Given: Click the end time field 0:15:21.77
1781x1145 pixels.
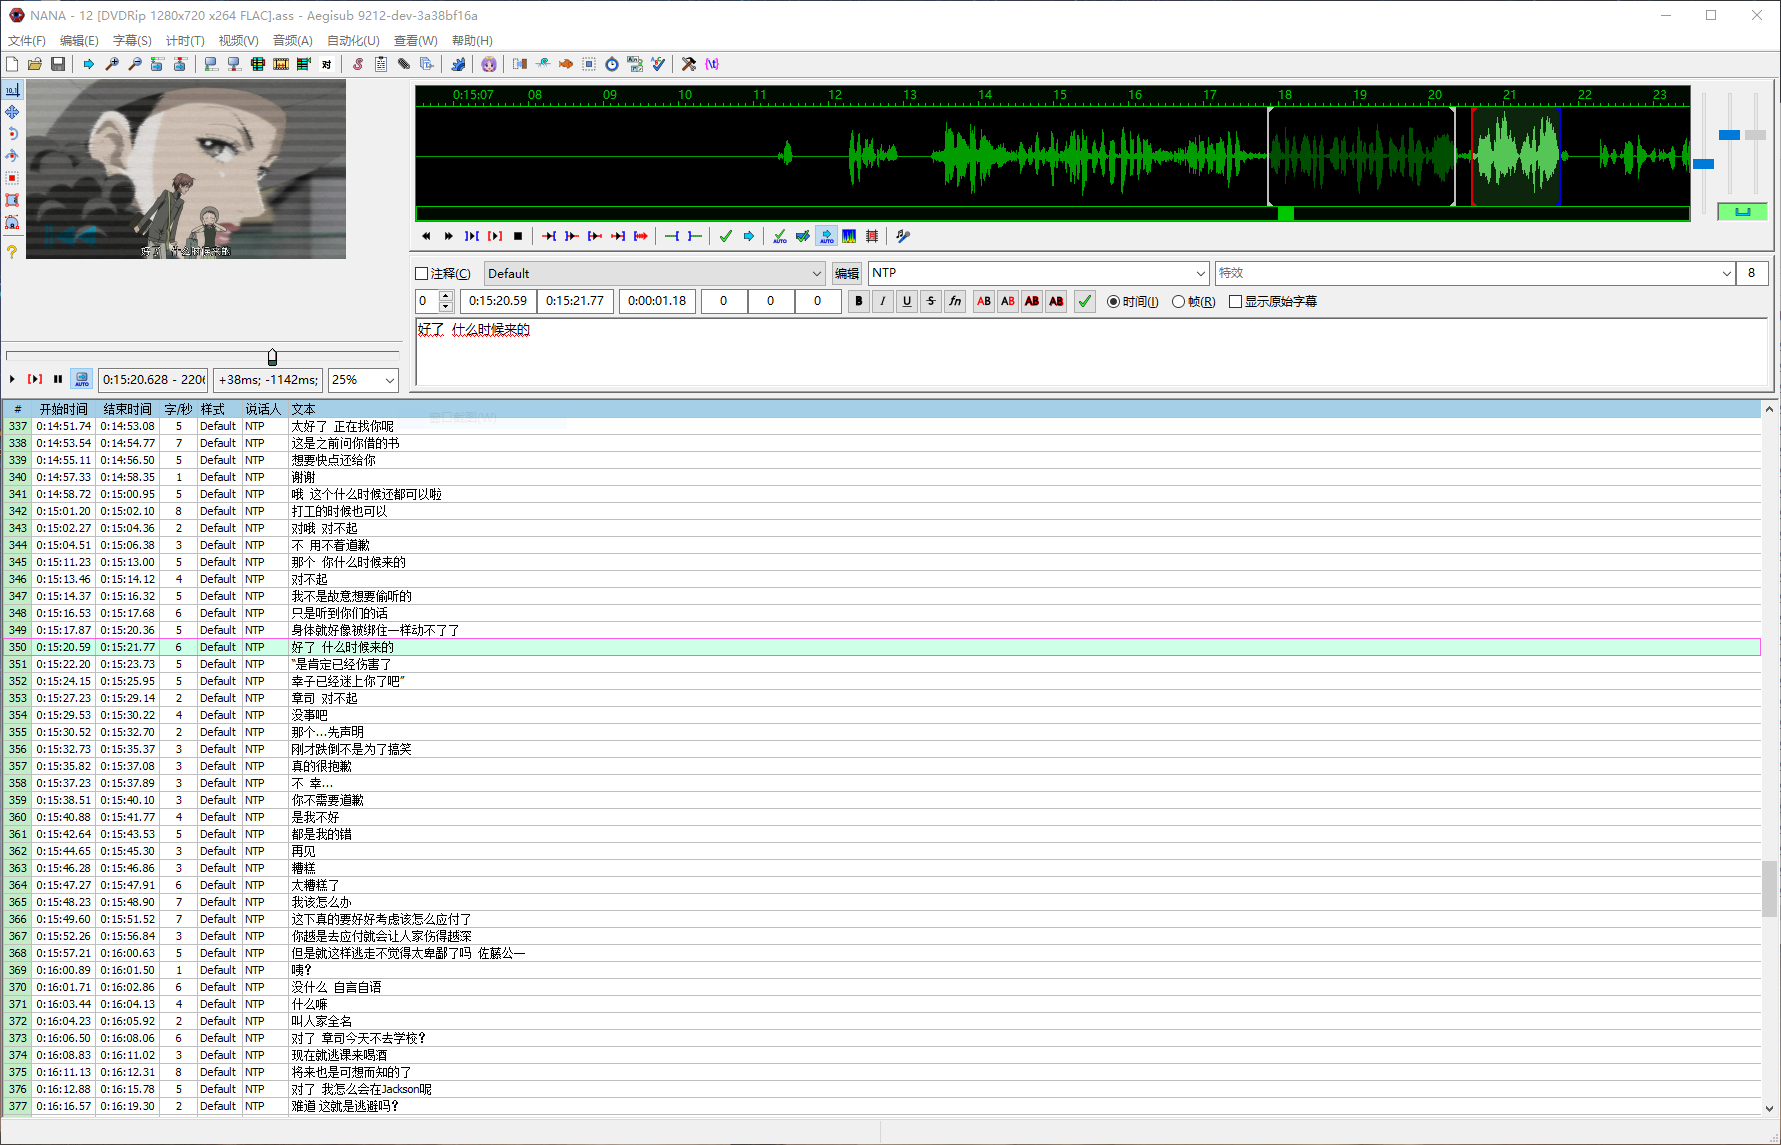Looking at the screenshot, I should point(575,301).
